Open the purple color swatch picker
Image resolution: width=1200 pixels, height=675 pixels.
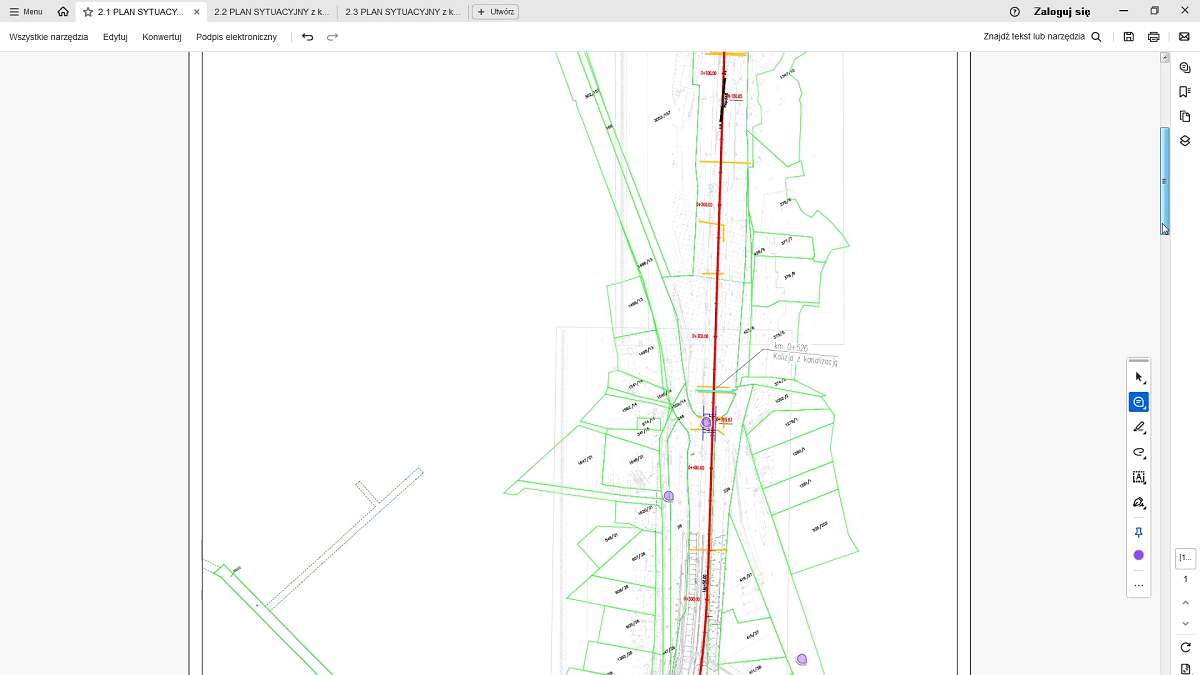point(1138,555)
